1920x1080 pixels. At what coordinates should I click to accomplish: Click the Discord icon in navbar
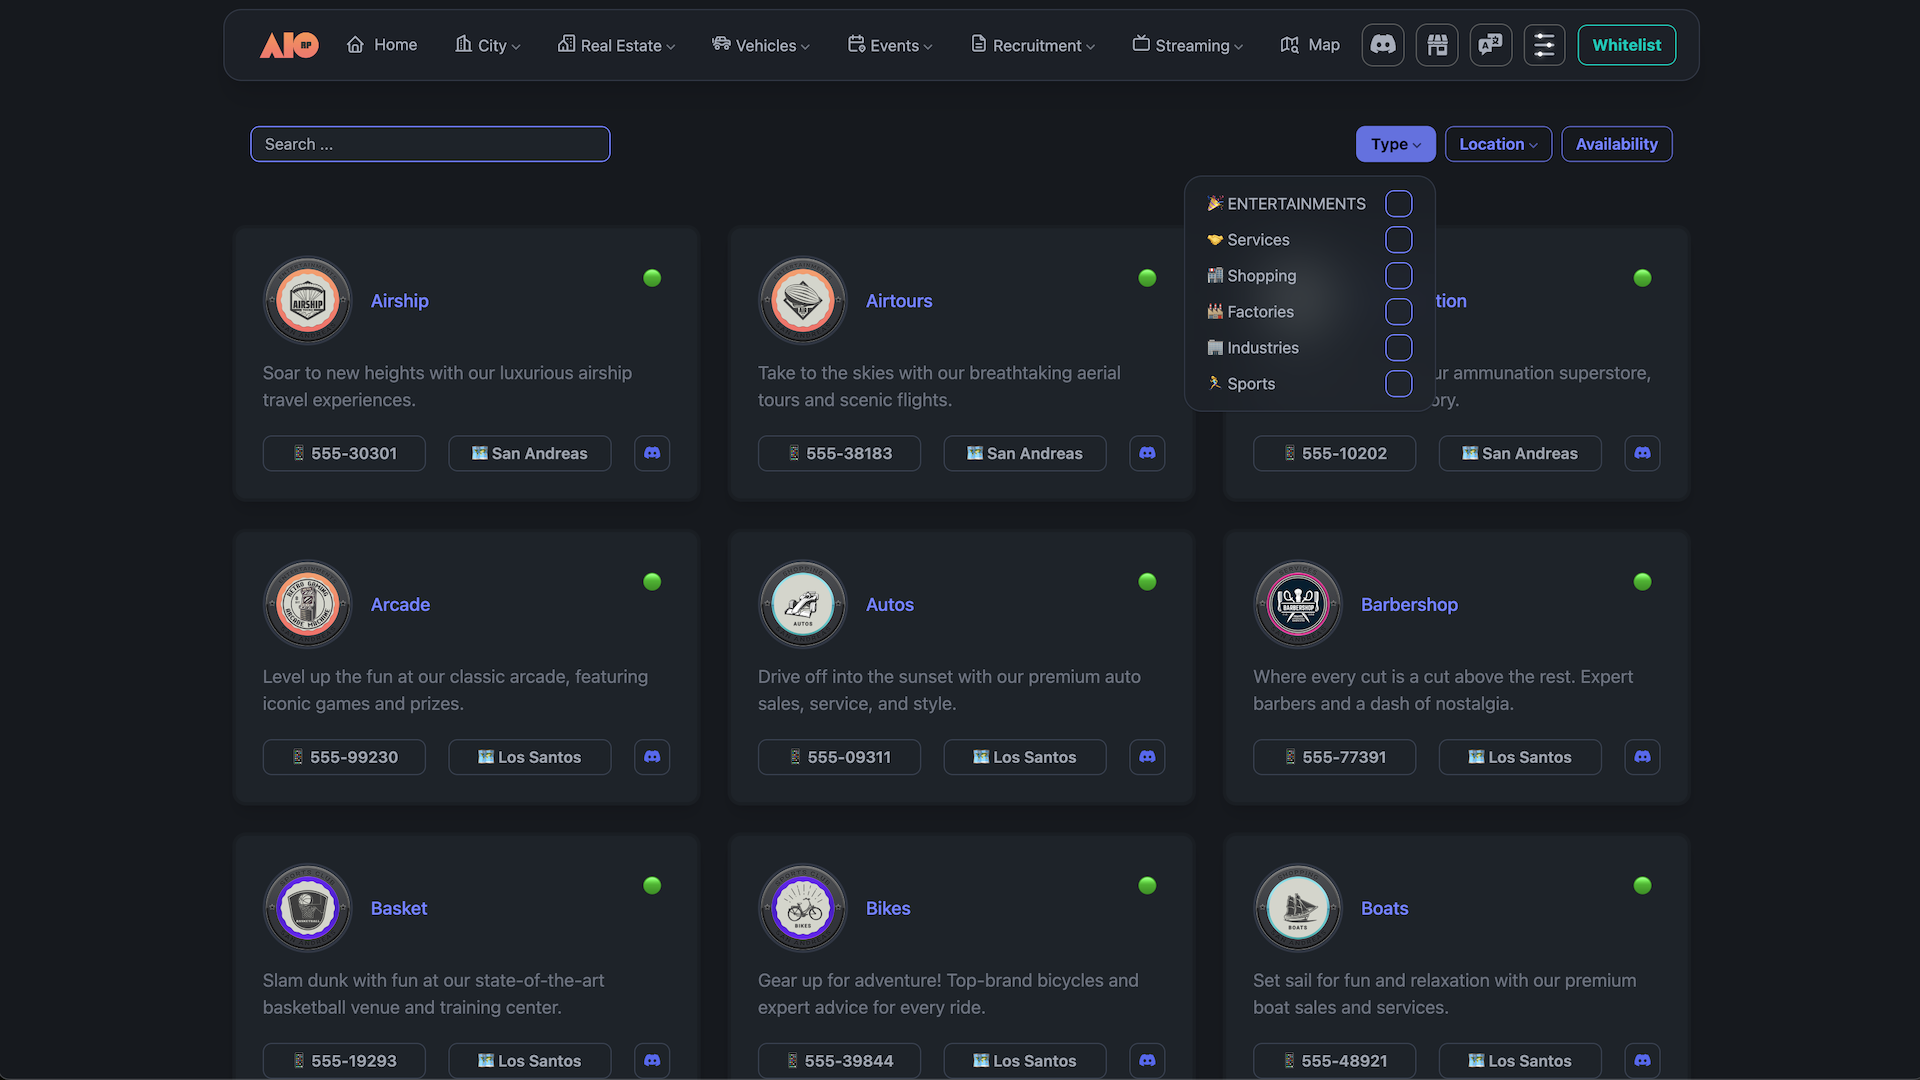click(1383, 45)
